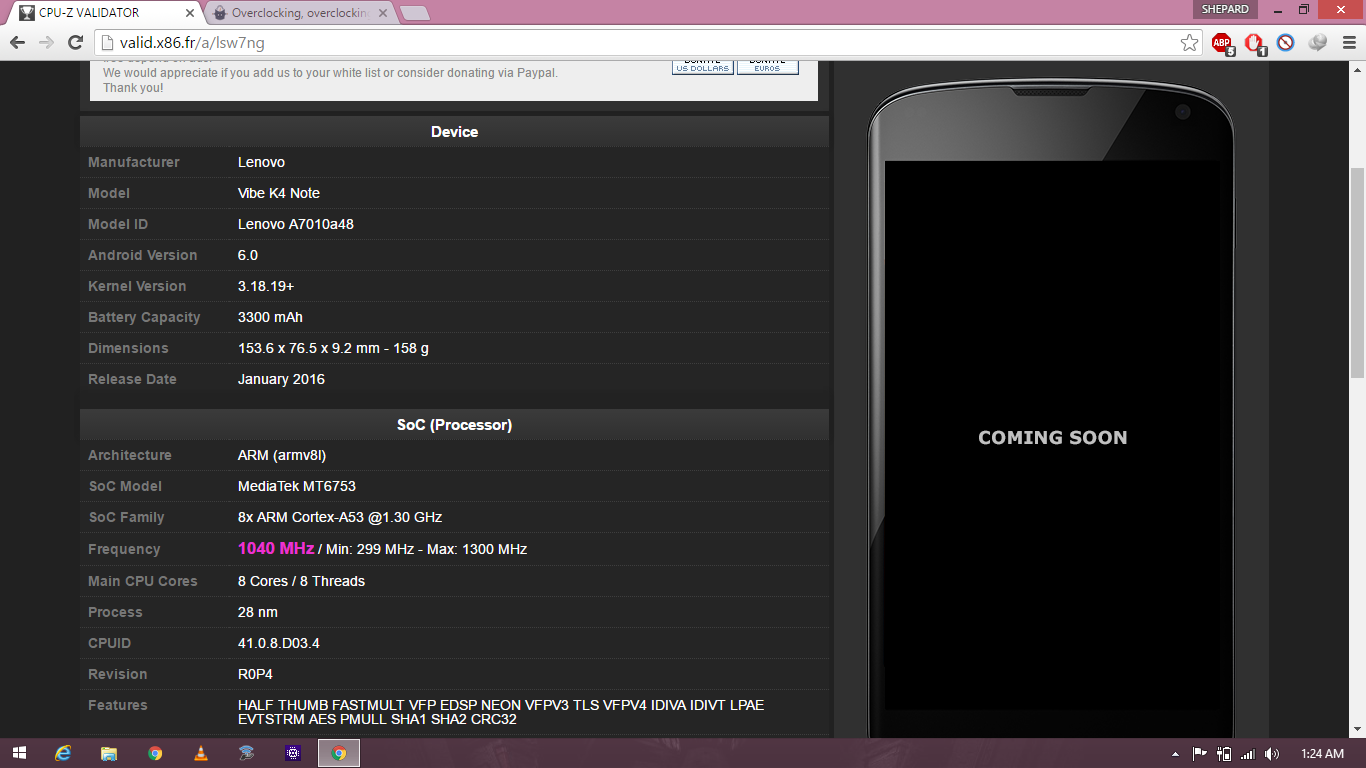This screenshot has height=768, width=1366.
Task: Open the purple square taskbar app
Action: tap(292, 753)
